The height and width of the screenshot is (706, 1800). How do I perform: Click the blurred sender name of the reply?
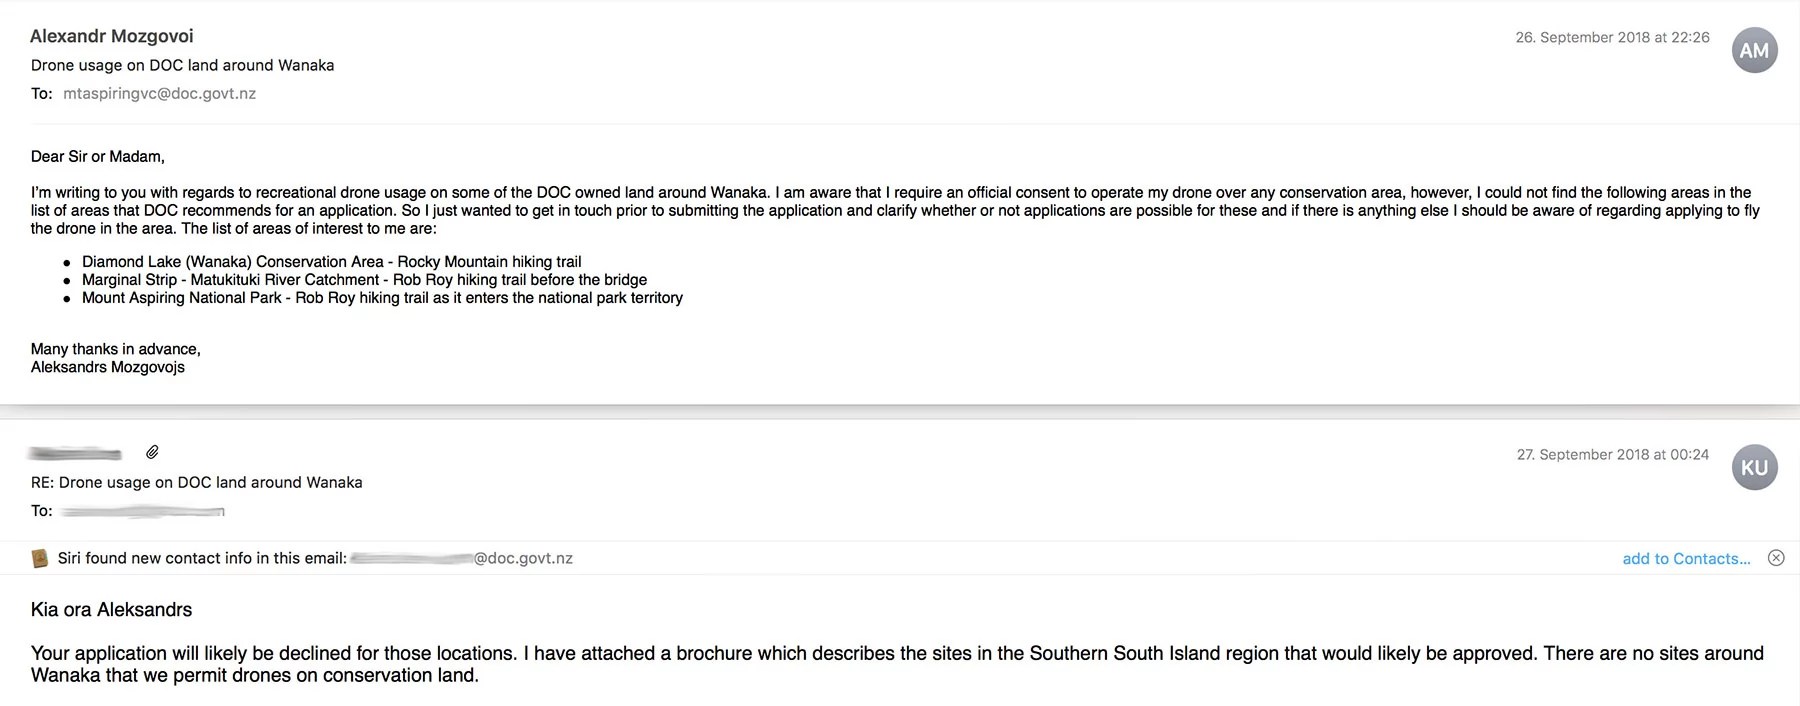pos(76,454)
